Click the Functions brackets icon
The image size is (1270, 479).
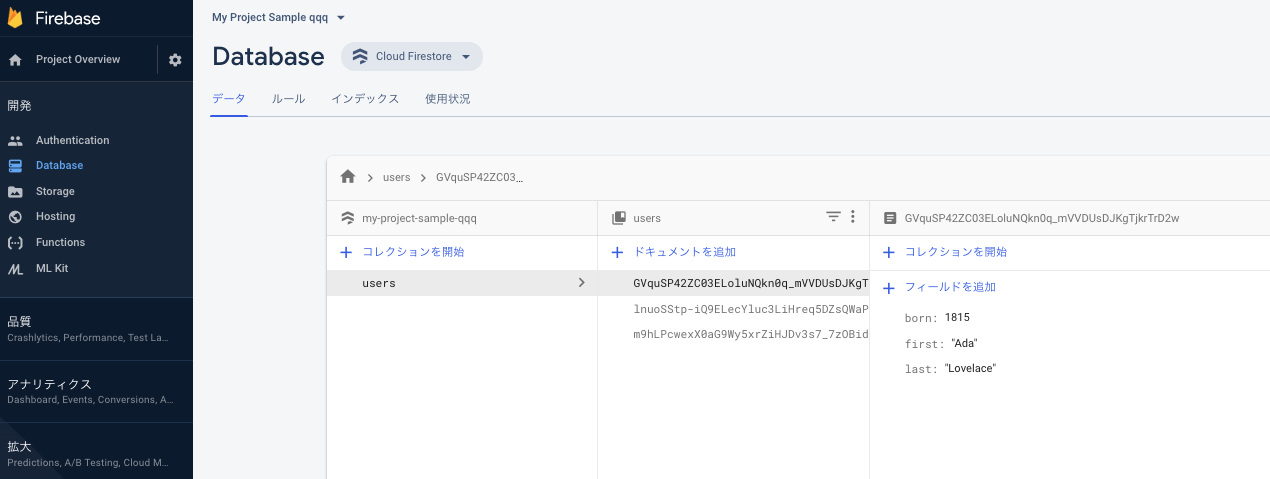pyautogui.click(x=15, y=243)
